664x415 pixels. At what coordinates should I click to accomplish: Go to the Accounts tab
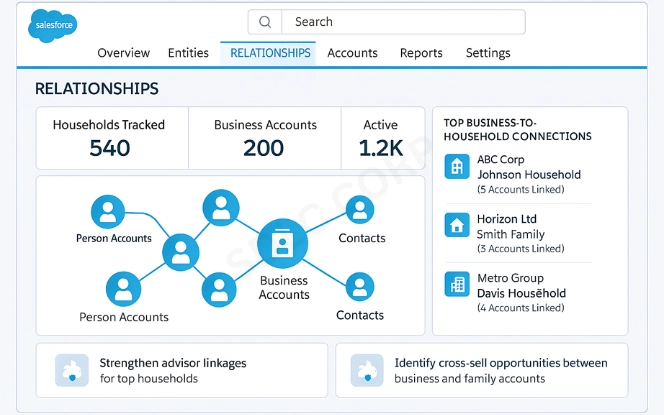pyautogui.click(x=352, y=53)
